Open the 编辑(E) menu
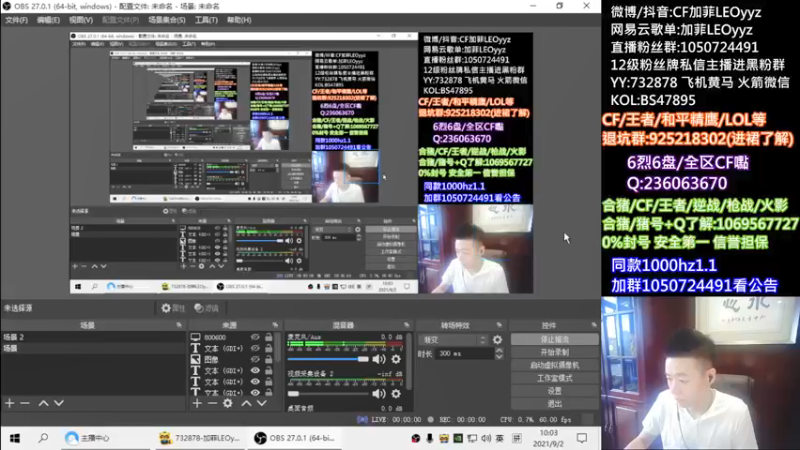This screenshot has width=800, height=450. 48,20
